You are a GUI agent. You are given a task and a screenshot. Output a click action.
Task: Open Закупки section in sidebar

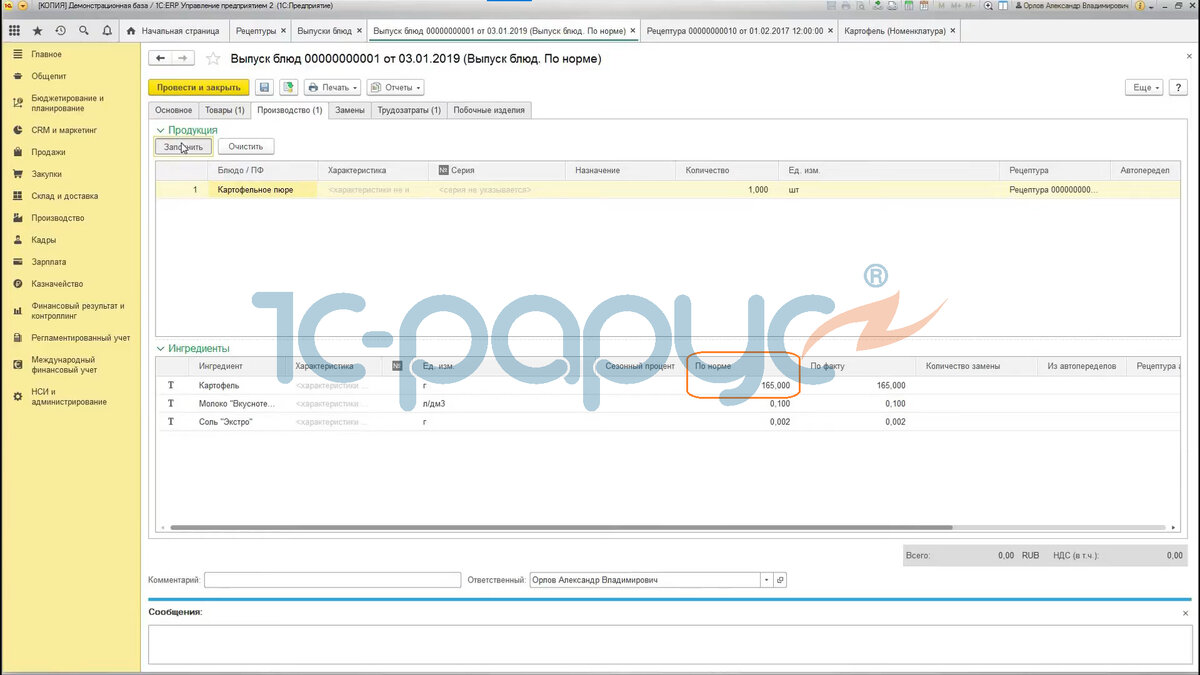coord(70,174)
